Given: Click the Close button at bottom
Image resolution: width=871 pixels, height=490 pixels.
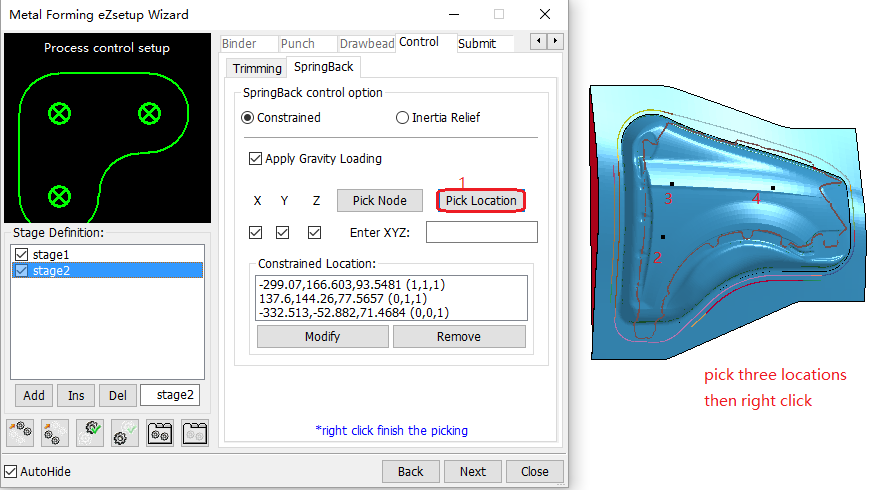Looking at the screenshot, I should click(x=535, y=472).
